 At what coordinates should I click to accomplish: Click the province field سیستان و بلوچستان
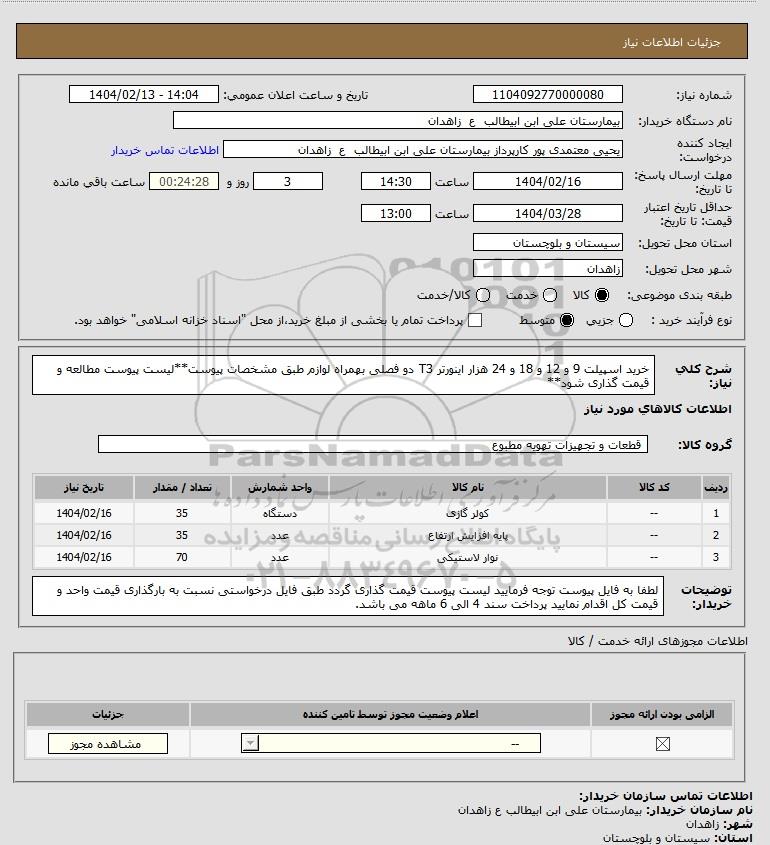tap(547, 243)
